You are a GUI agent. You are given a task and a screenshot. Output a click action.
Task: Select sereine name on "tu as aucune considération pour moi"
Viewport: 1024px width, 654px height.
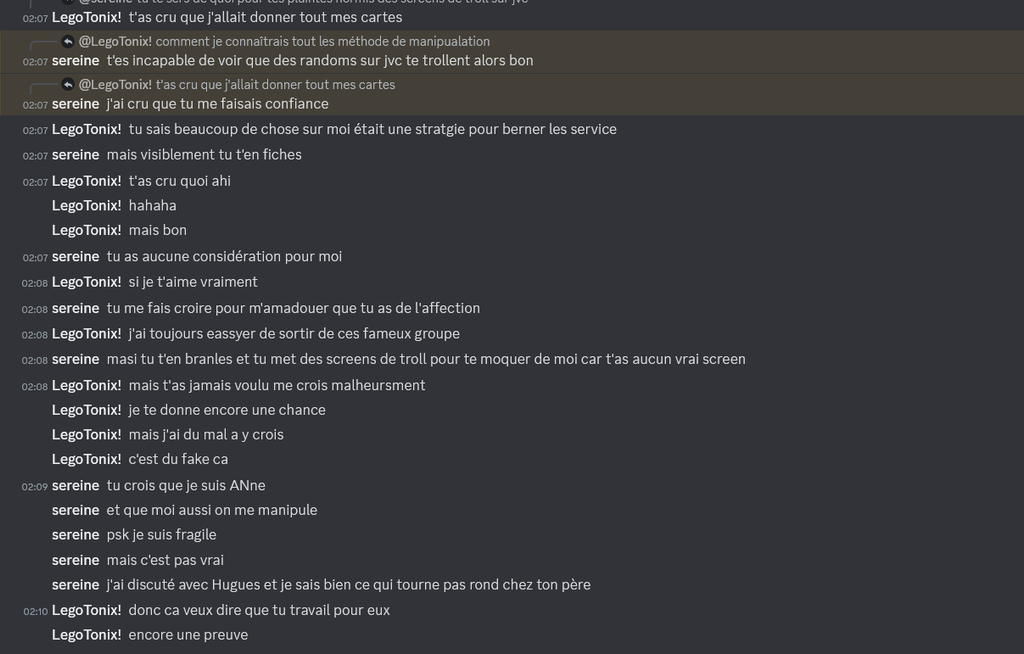click(75, 257)
